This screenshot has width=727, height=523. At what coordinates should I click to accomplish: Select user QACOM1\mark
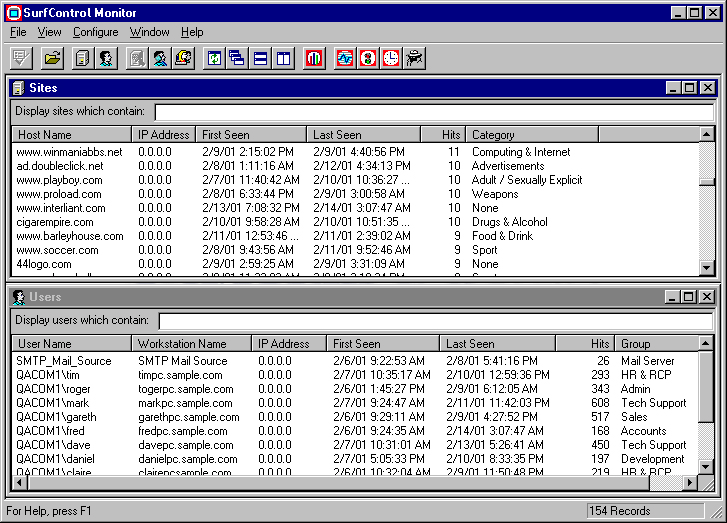(x=355, y=403)
